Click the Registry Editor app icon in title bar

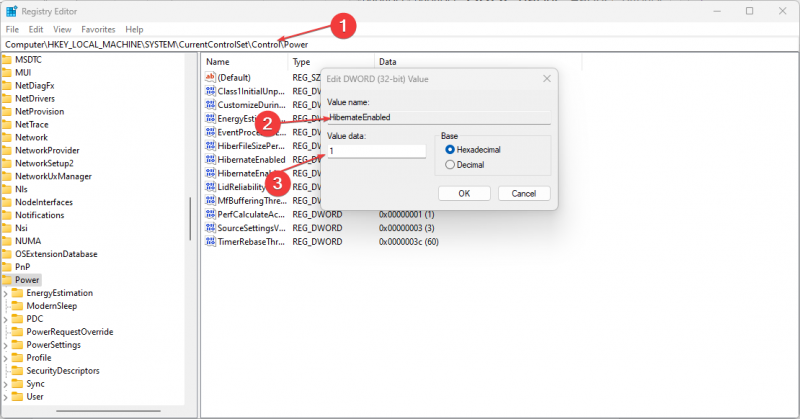coord(11,11)
